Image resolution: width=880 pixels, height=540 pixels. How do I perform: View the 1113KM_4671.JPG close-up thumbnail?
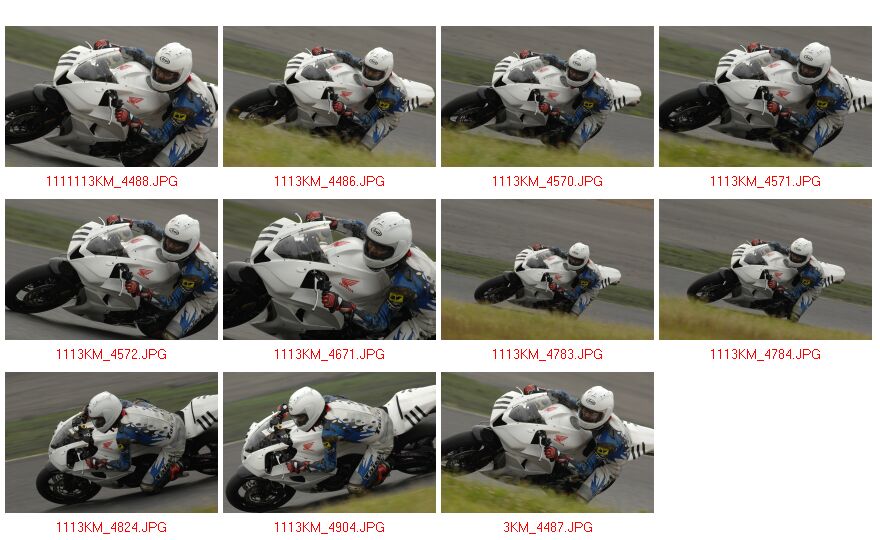(329, 269)
